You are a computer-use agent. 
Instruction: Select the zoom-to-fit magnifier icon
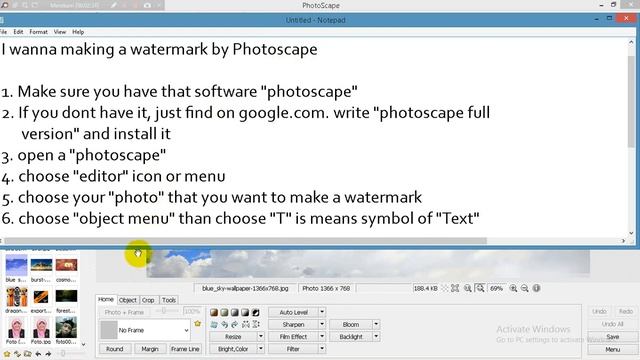point(480,288)
